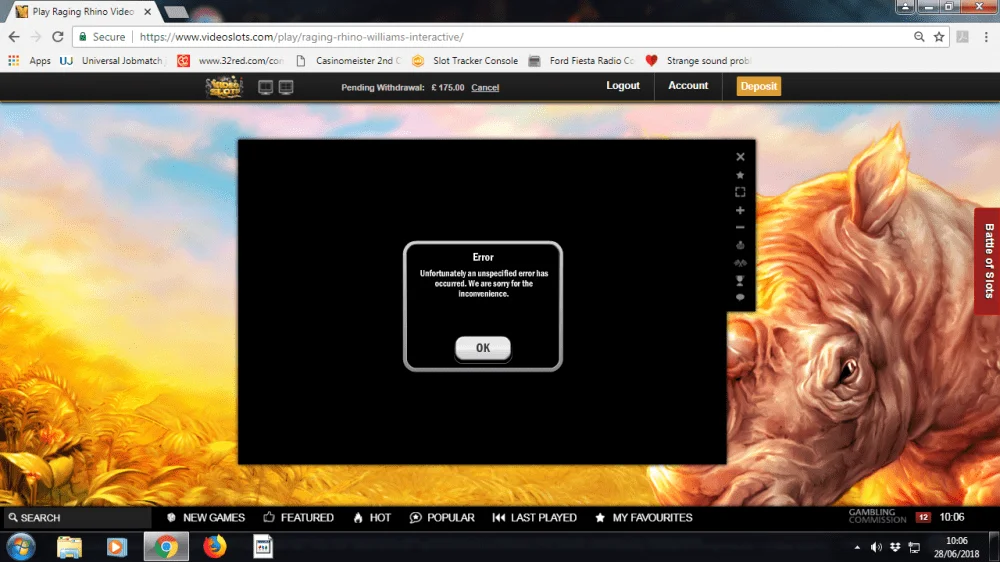
Task: Close the Play Raging Rhino tab
Action: pyautogui.click(x=147, y=11)
